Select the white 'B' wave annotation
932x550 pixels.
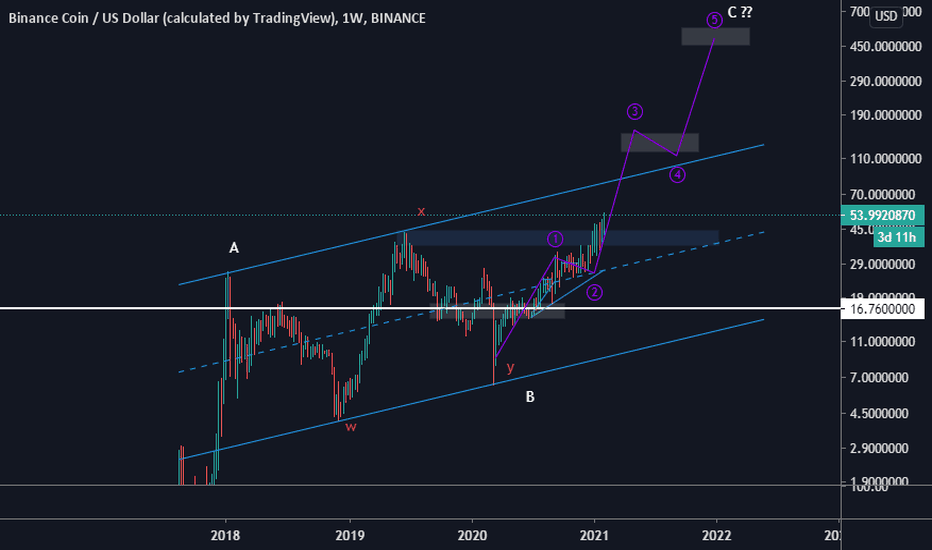click(x=530, y=397)
